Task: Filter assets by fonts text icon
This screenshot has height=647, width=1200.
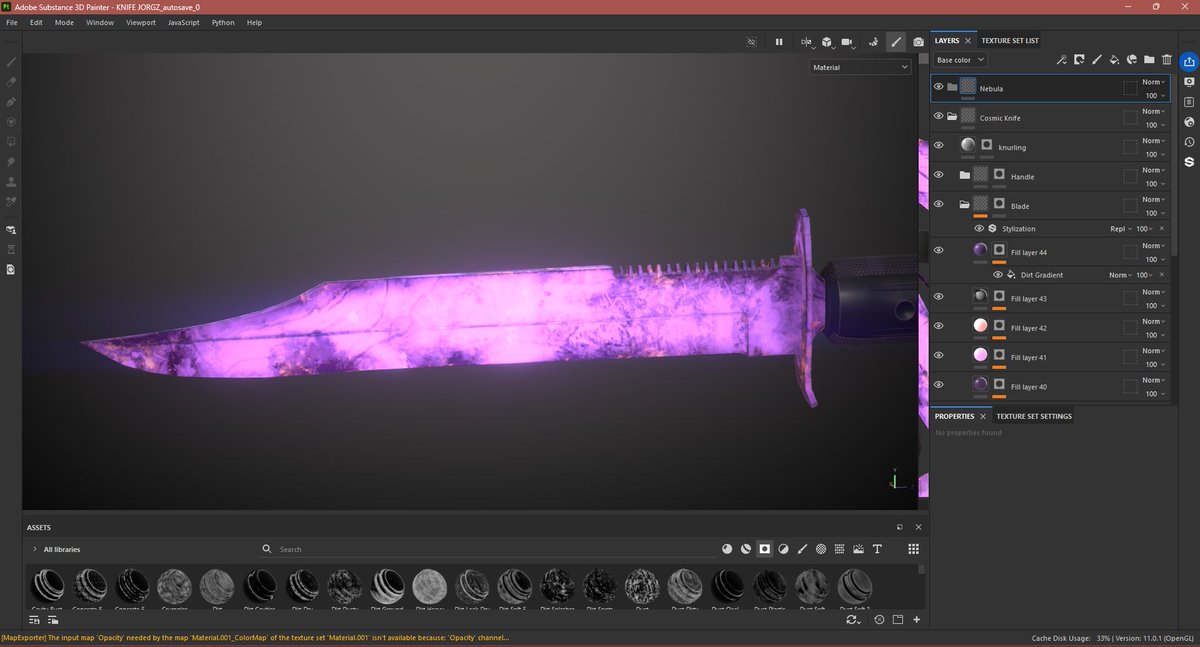Action: click(x=877, y=549)
